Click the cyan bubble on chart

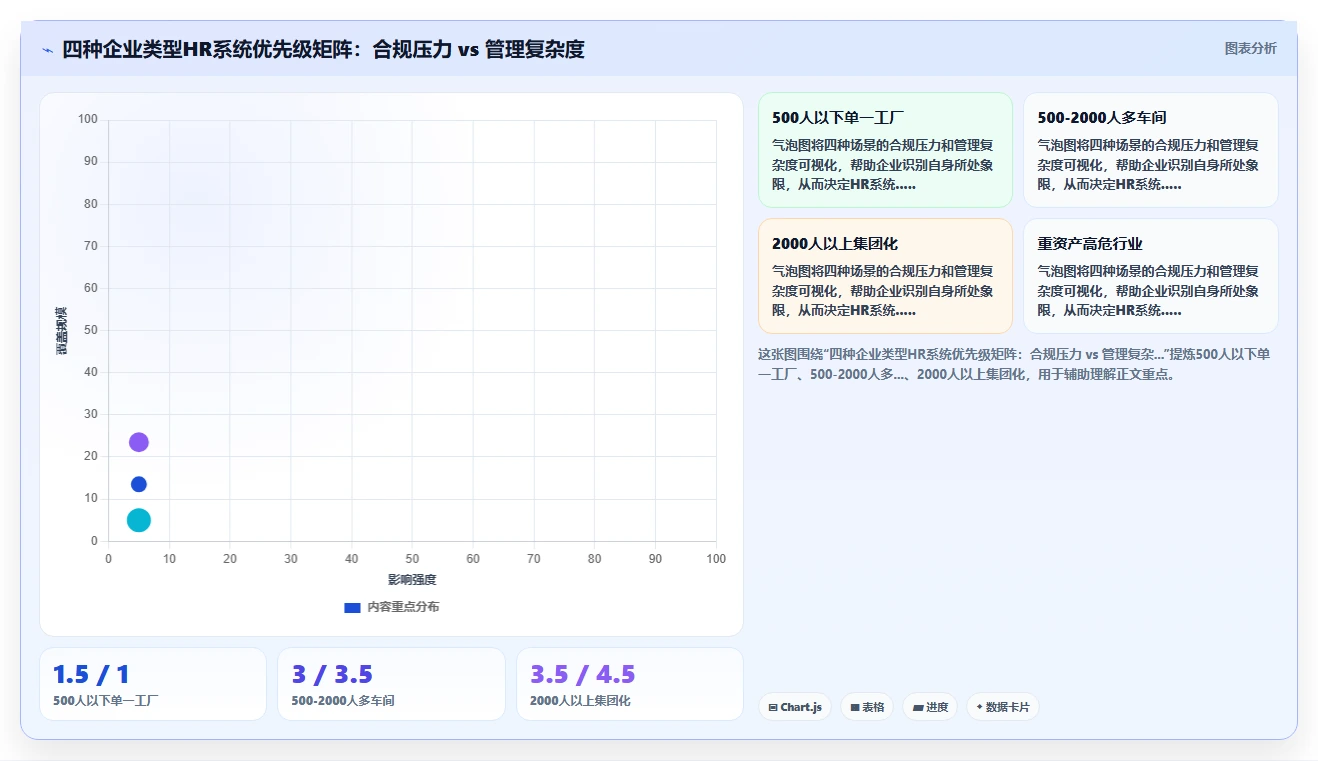tap(139, 520)
